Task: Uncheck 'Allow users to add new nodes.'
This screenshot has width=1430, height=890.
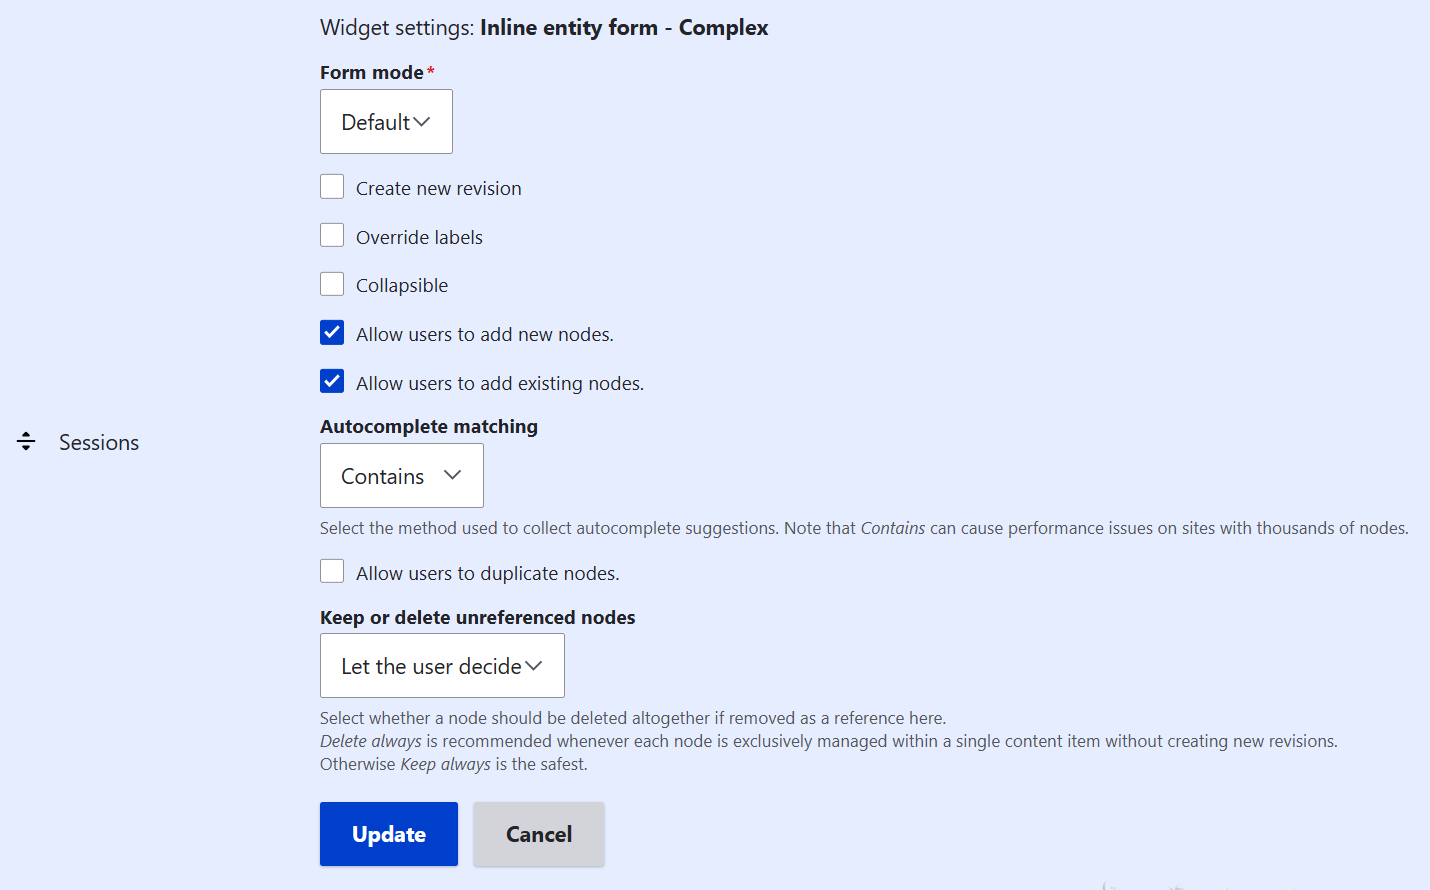Action: click(332, 332)
